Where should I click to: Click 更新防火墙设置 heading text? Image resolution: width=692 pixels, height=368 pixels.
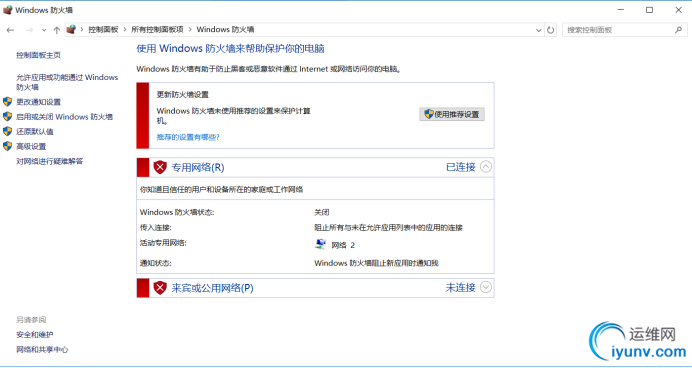[183, 95]
